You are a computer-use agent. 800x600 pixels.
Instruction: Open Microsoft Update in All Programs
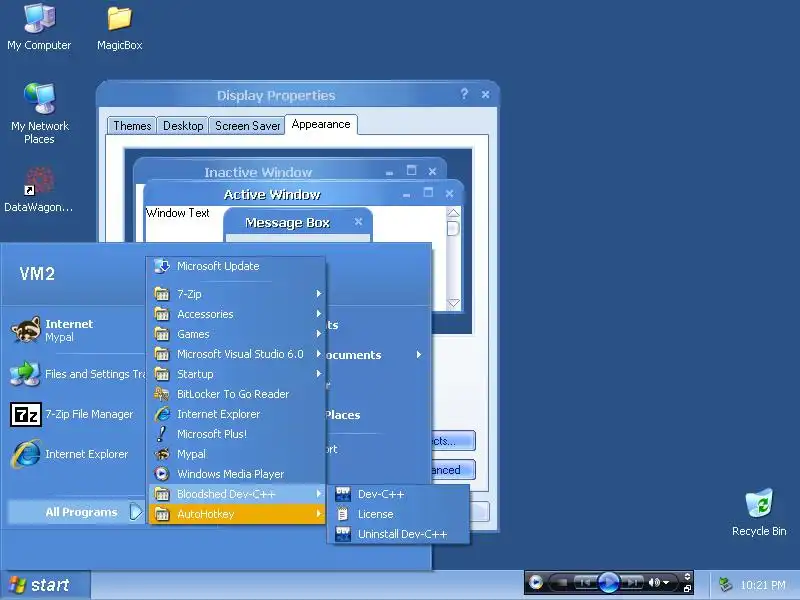point(237,266)
